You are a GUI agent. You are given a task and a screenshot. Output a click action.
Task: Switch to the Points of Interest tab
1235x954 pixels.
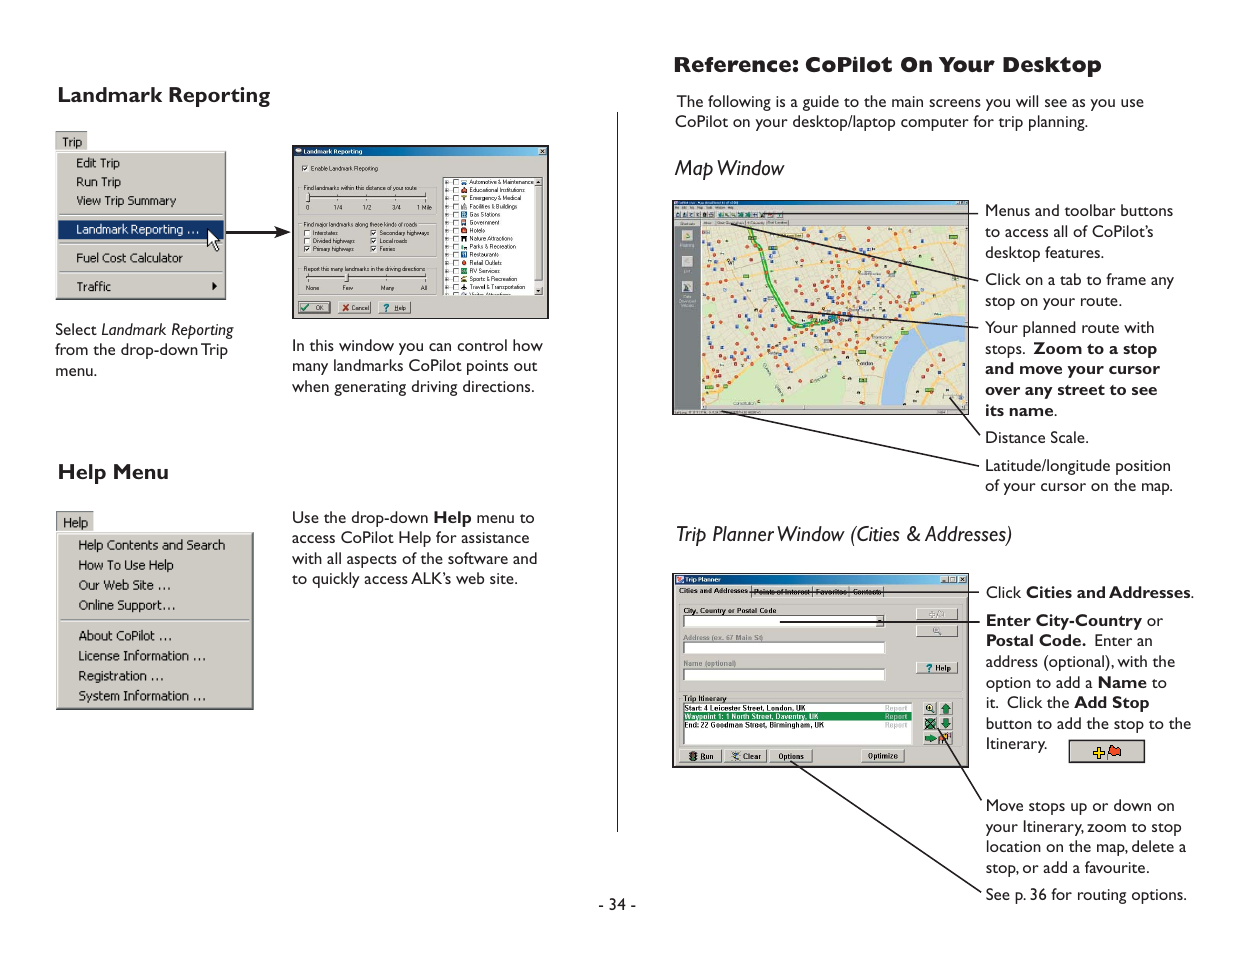click(x=782, y=591)
